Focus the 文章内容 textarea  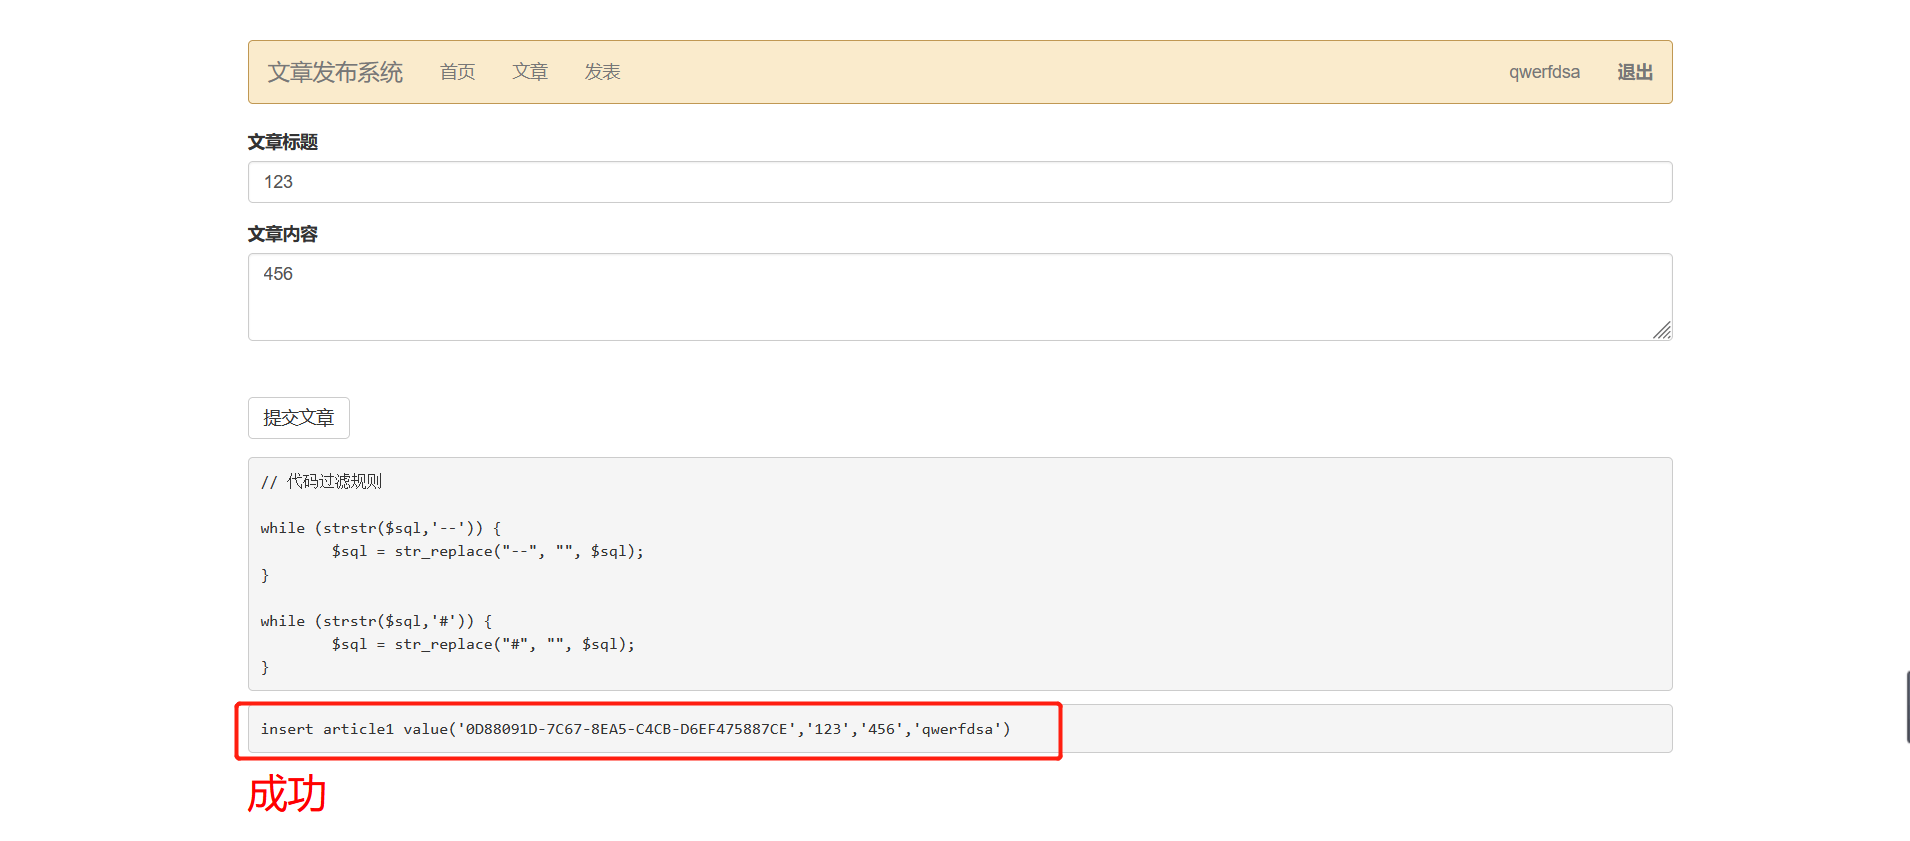[960, 297]
